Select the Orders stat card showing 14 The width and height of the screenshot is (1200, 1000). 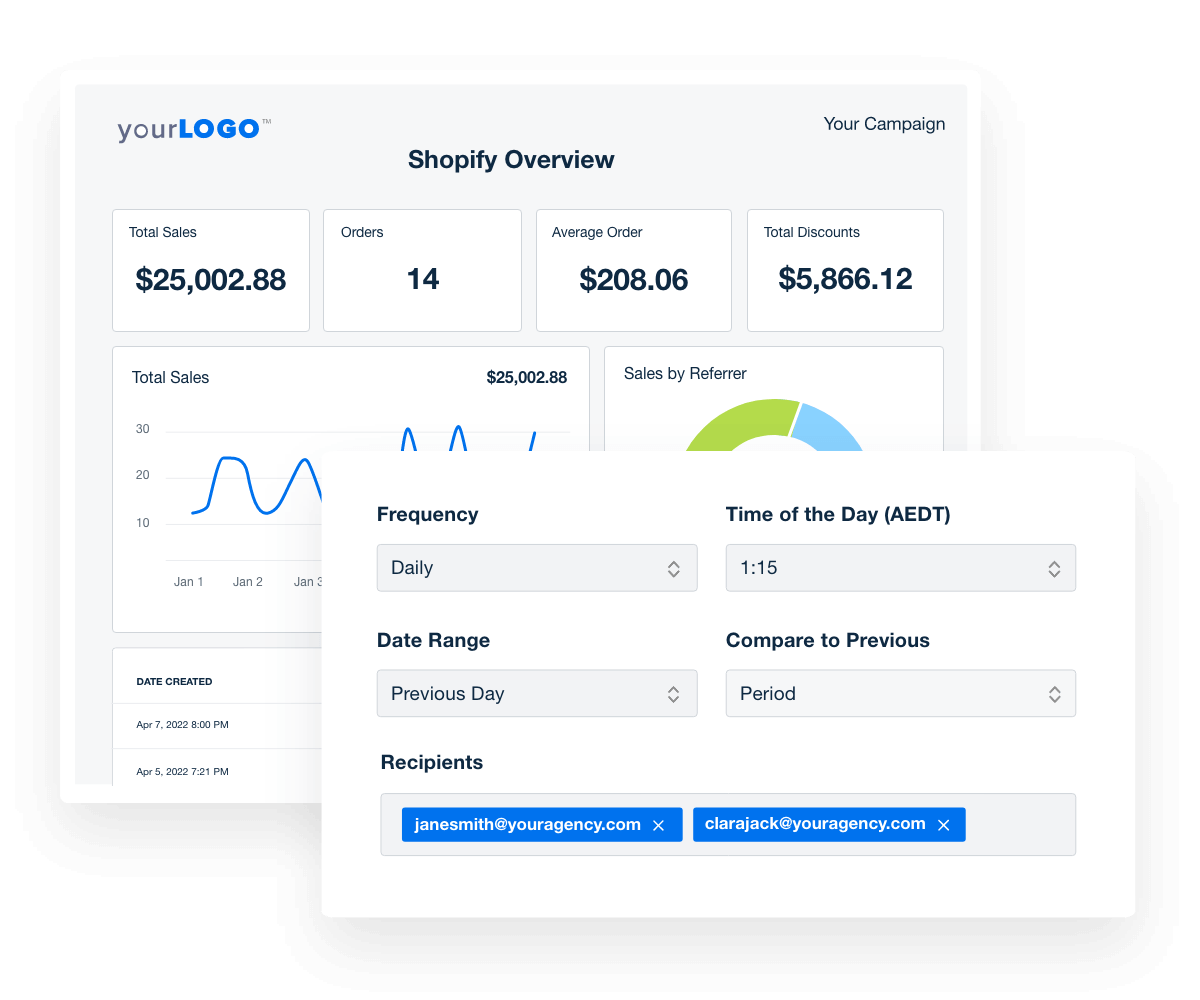click(422, 270)
